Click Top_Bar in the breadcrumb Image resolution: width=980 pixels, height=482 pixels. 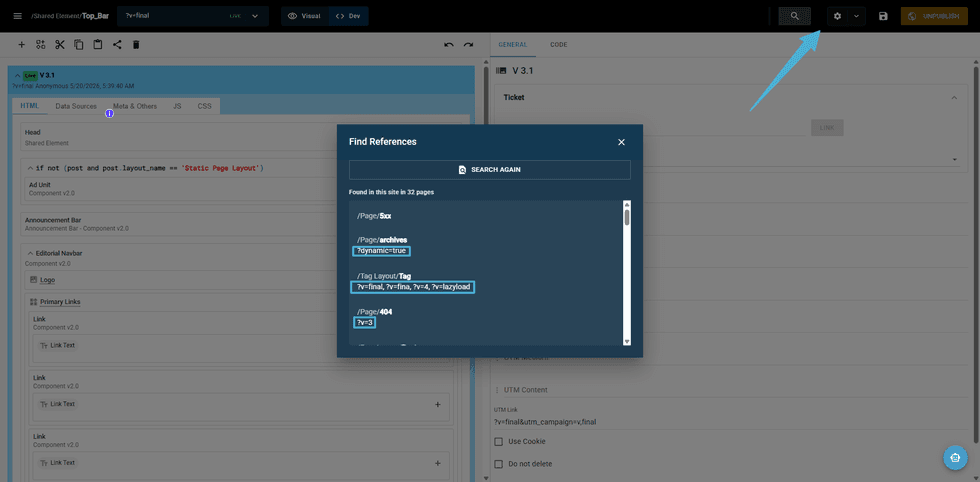95,16
